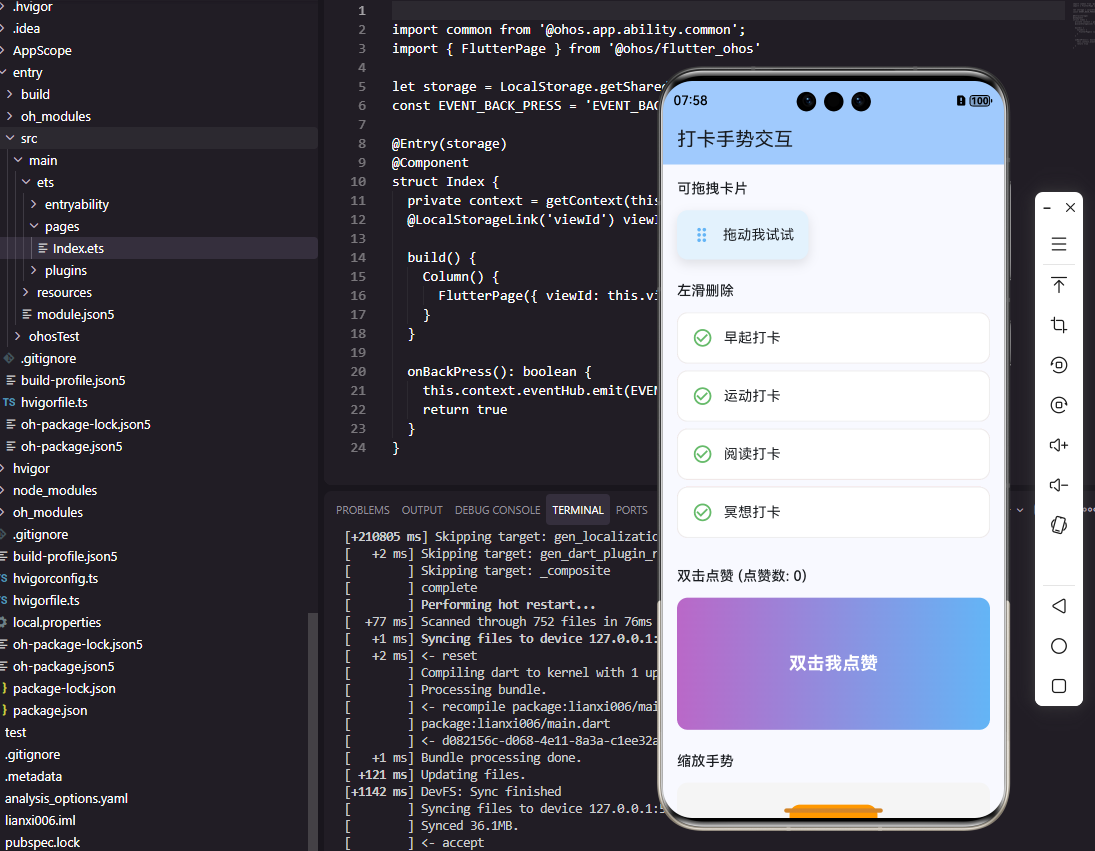Open module.json5 in the explorer
Screen dimensions: 1095x851
(x=75, y=315)
